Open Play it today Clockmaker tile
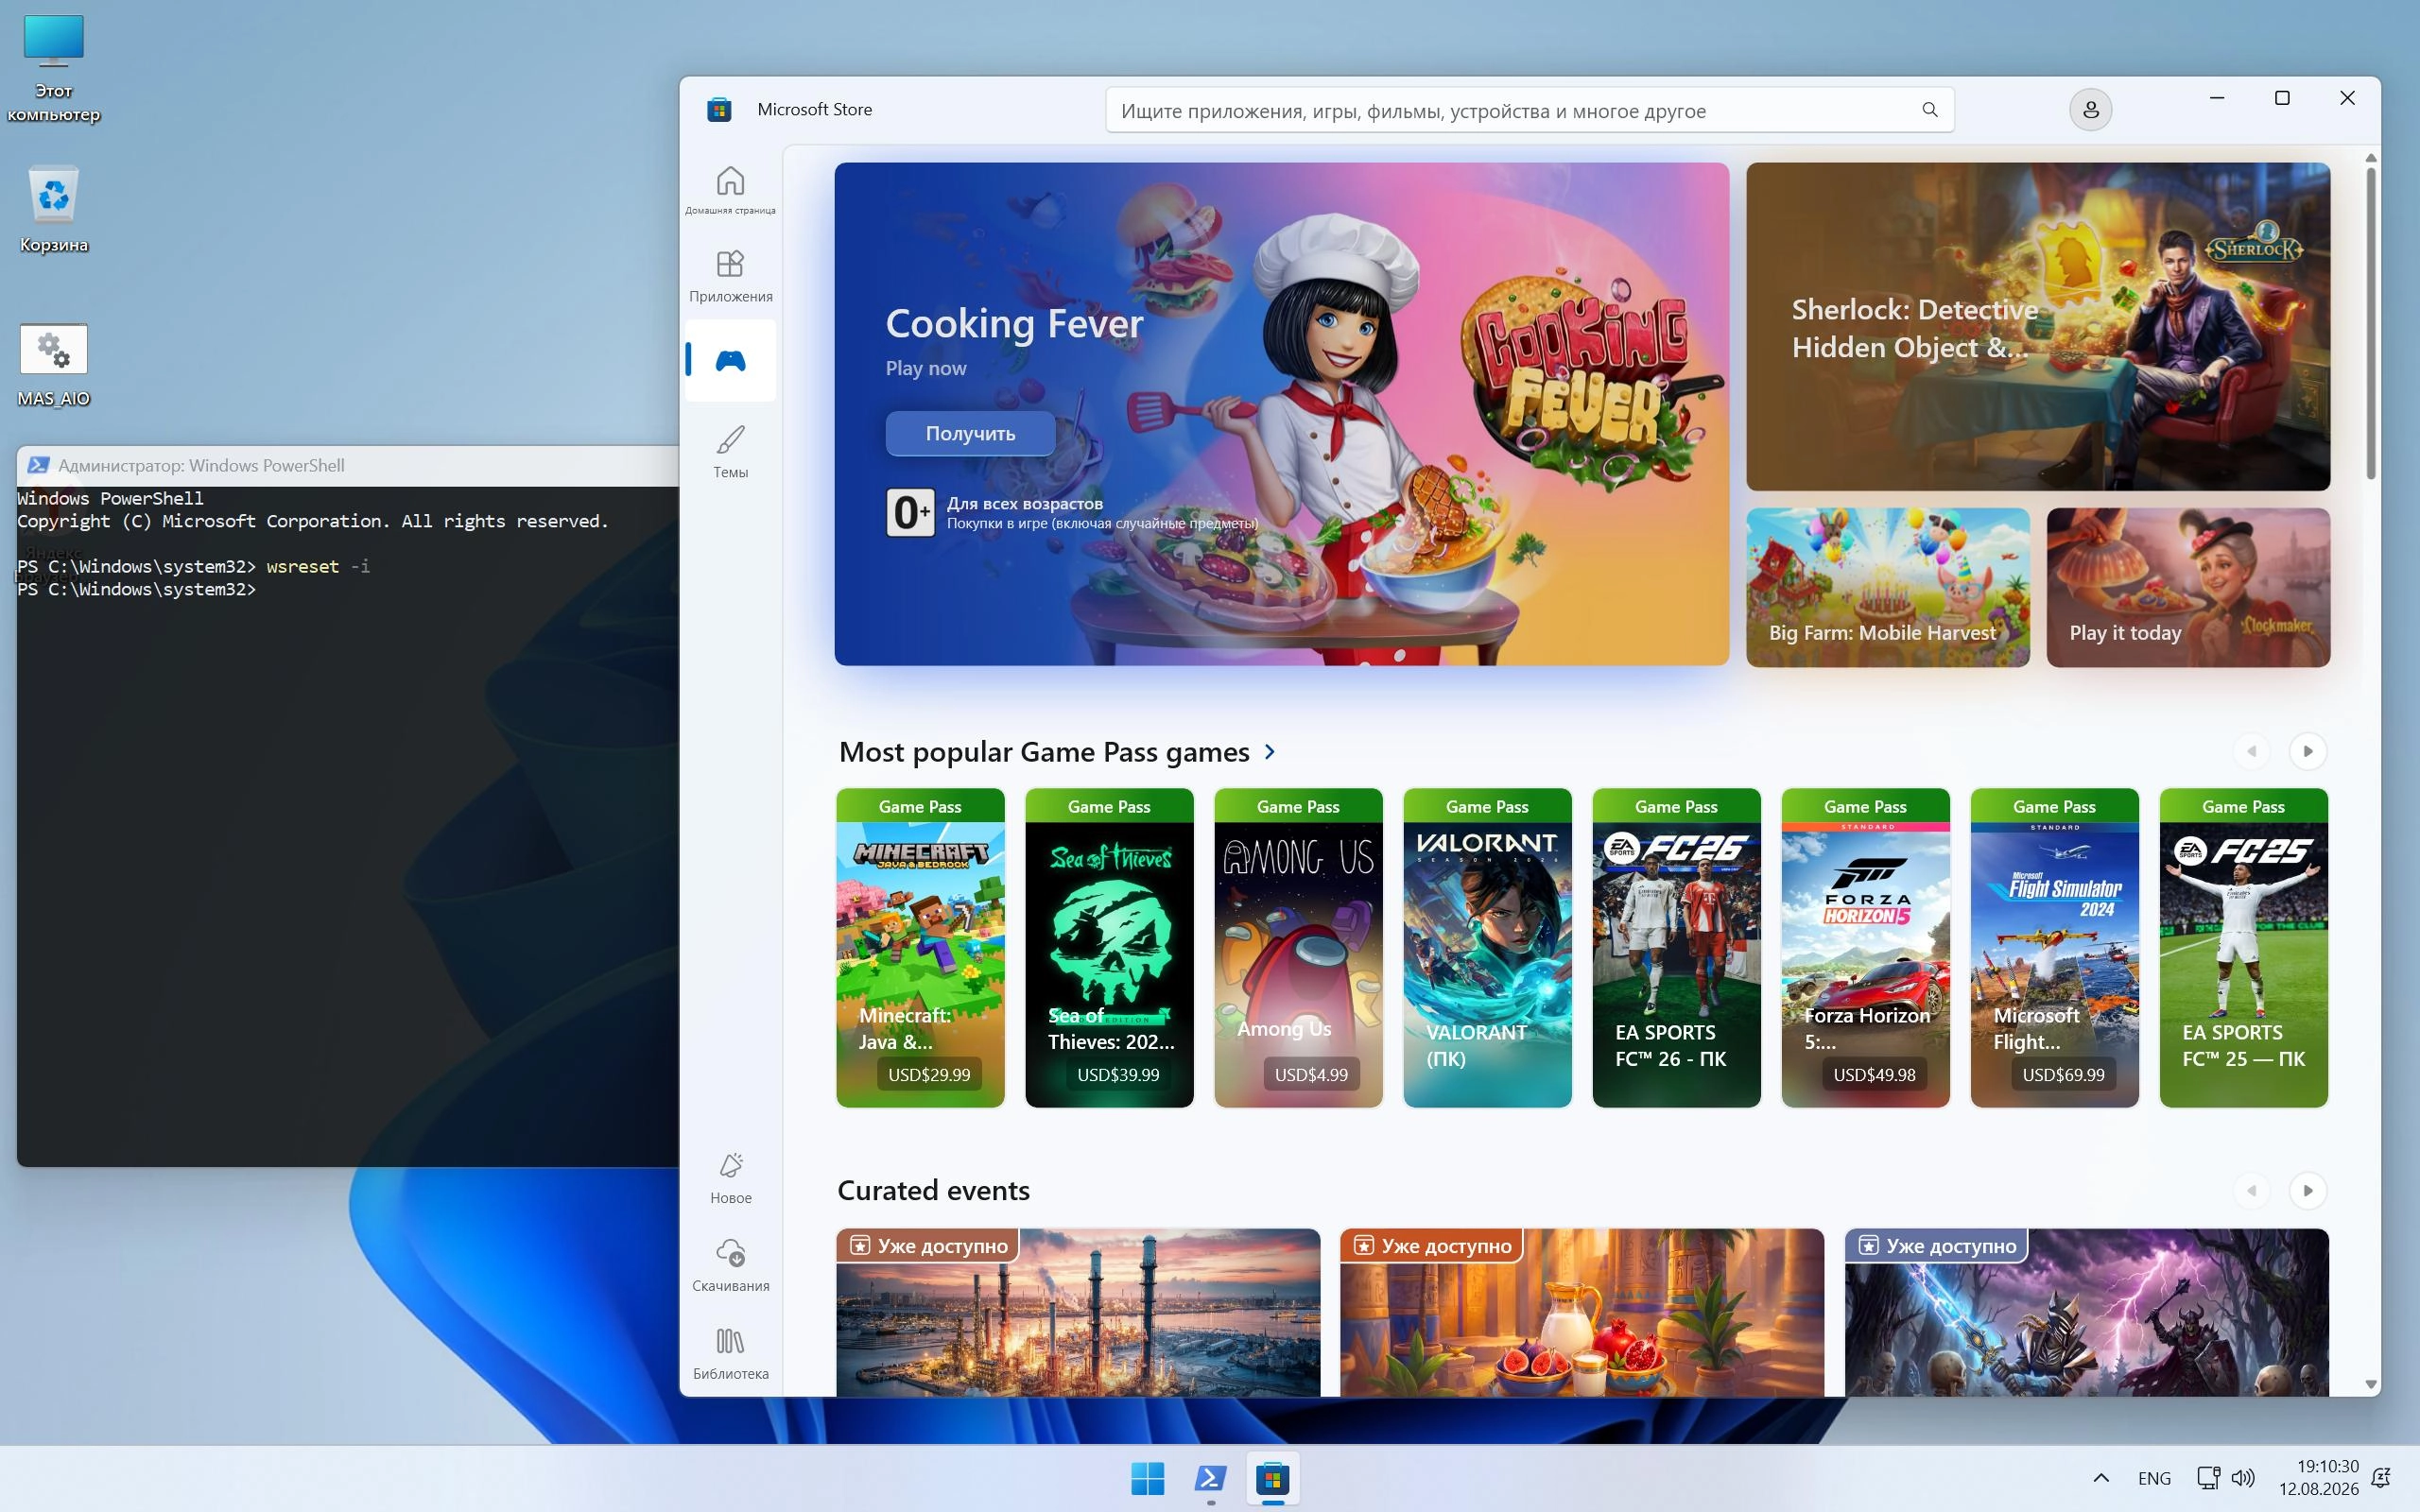 (2188, 587)
